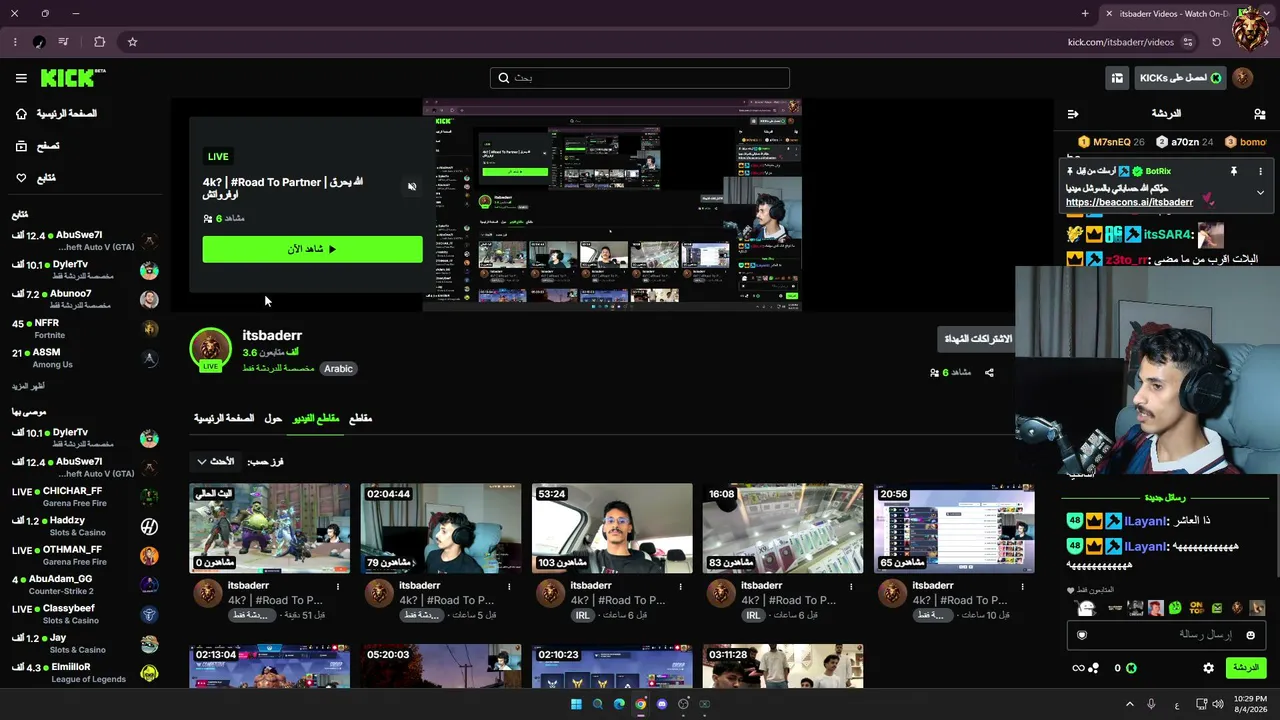Open options for the 20:56 video
This screenshot has height=720, width=1280.
click(x=1022, y=587)
